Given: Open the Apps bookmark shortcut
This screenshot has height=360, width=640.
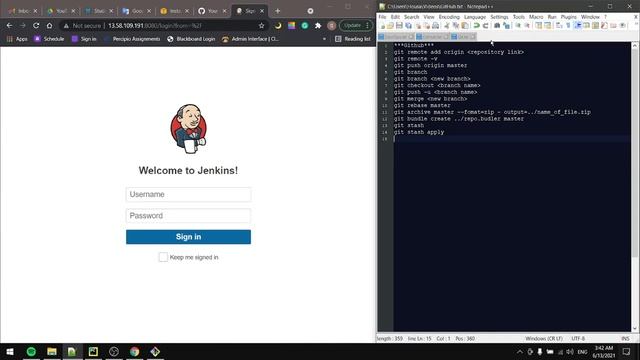Looking at the screenshot, I should click(17, 39).
